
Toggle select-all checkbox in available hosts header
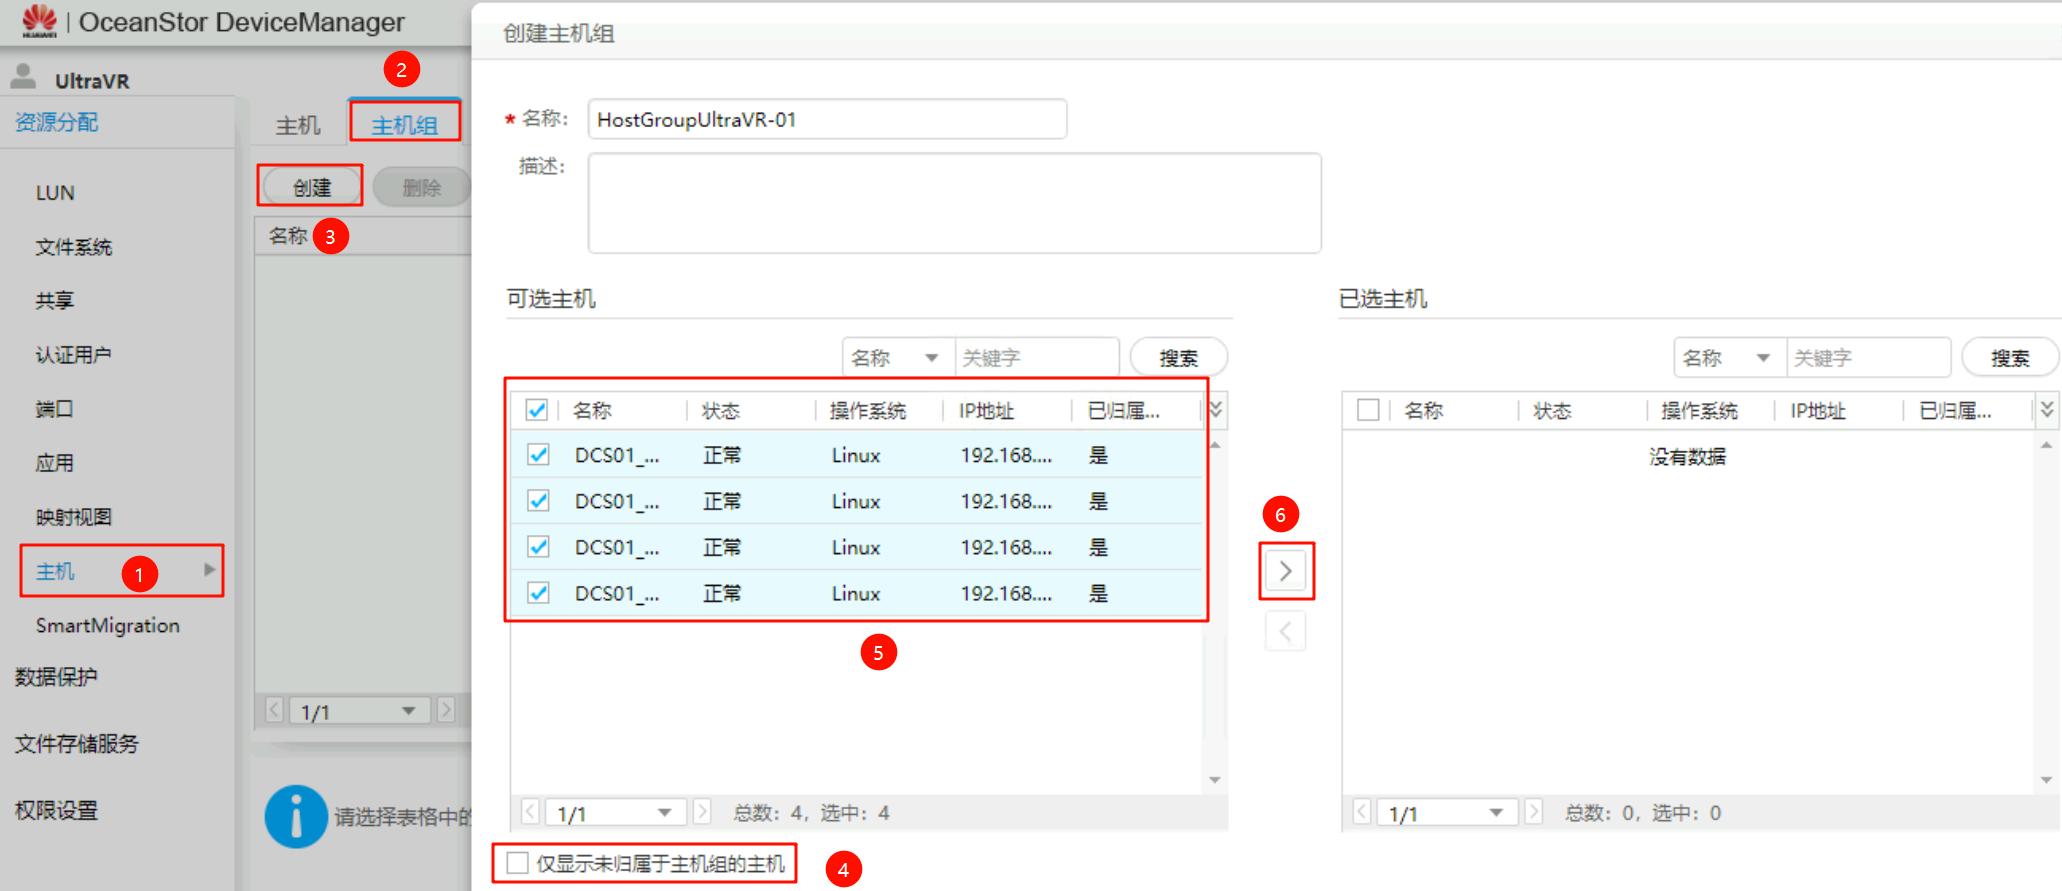click(537, 410)
